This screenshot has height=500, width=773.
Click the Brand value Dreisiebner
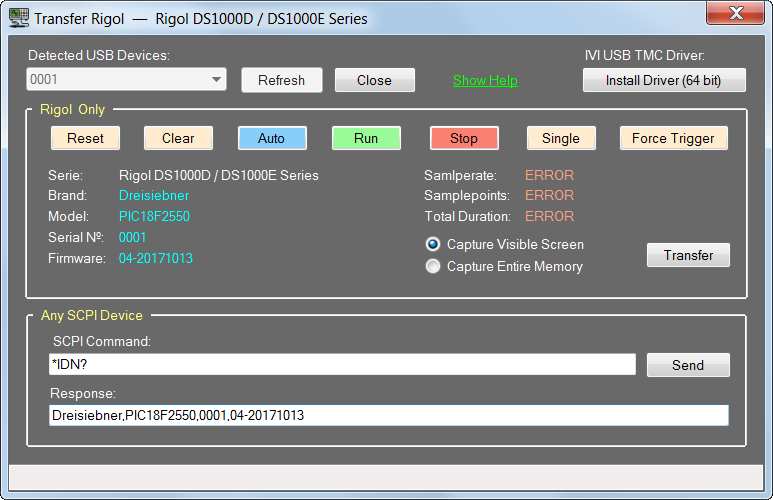point(154,195)
